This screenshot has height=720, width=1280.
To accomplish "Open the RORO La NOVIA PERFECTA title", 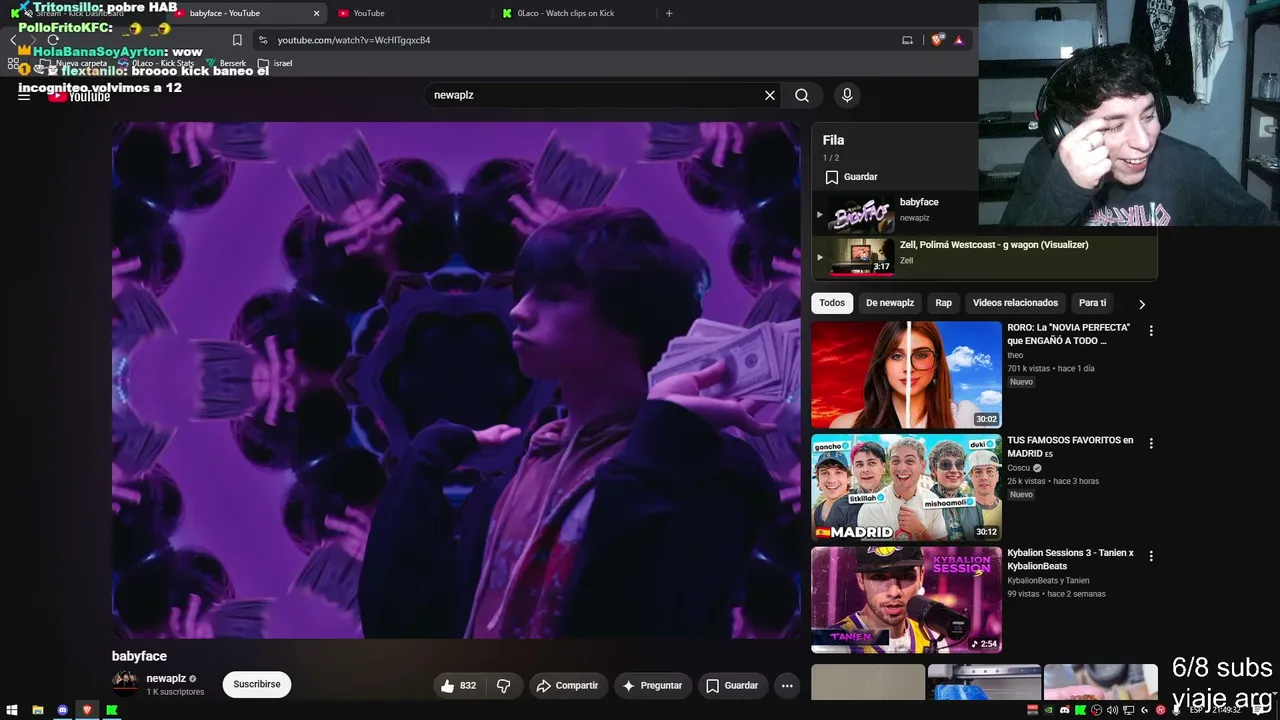I will (x=1069, y=334).
